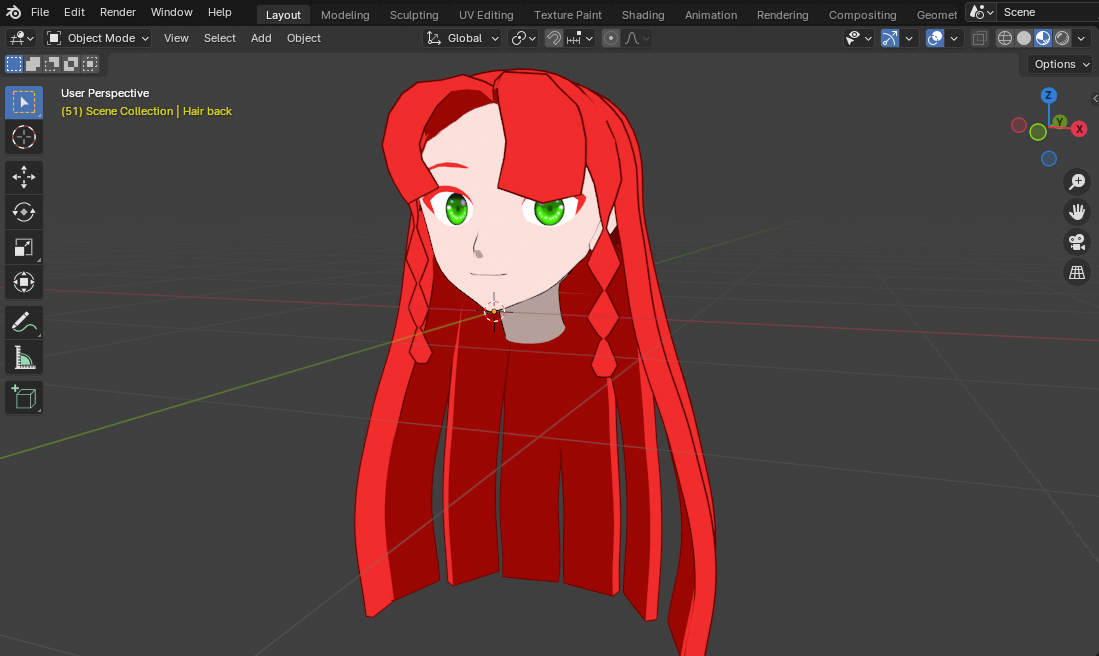Image resolution: width=1099 pixels, height=656 pixels.
Task: Switch to wireframe viewport shading
Action: pos(1005,39)
